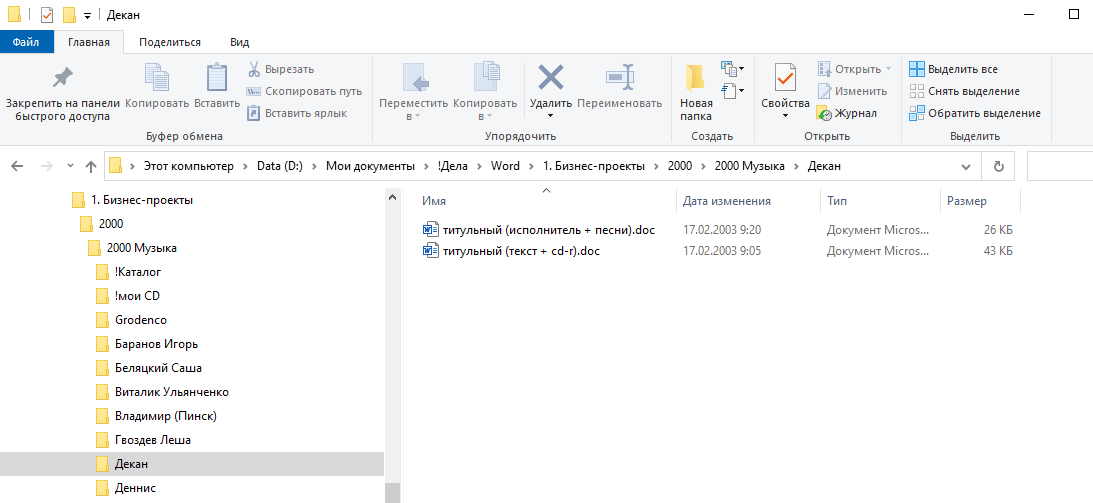
Task: Open the Удалить dropdown arrow
Action: [x=551, y=116]
